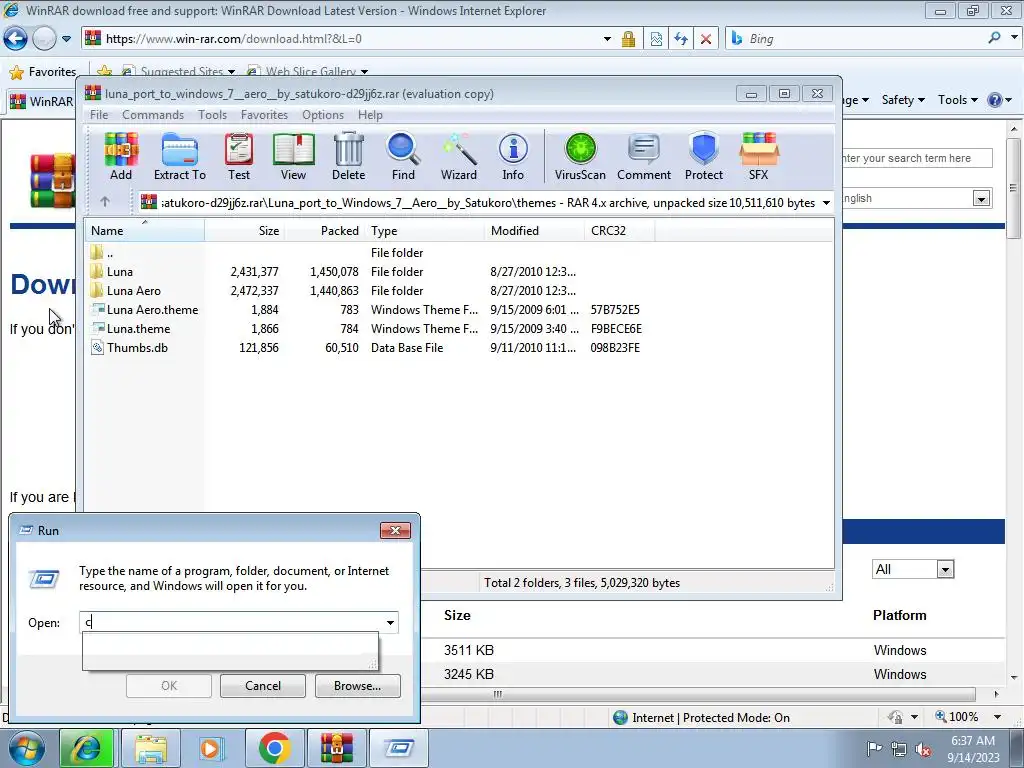Click Browse... in the Run dialog
The width and height of the screenshot is (1024, 768).
[357, 686]
